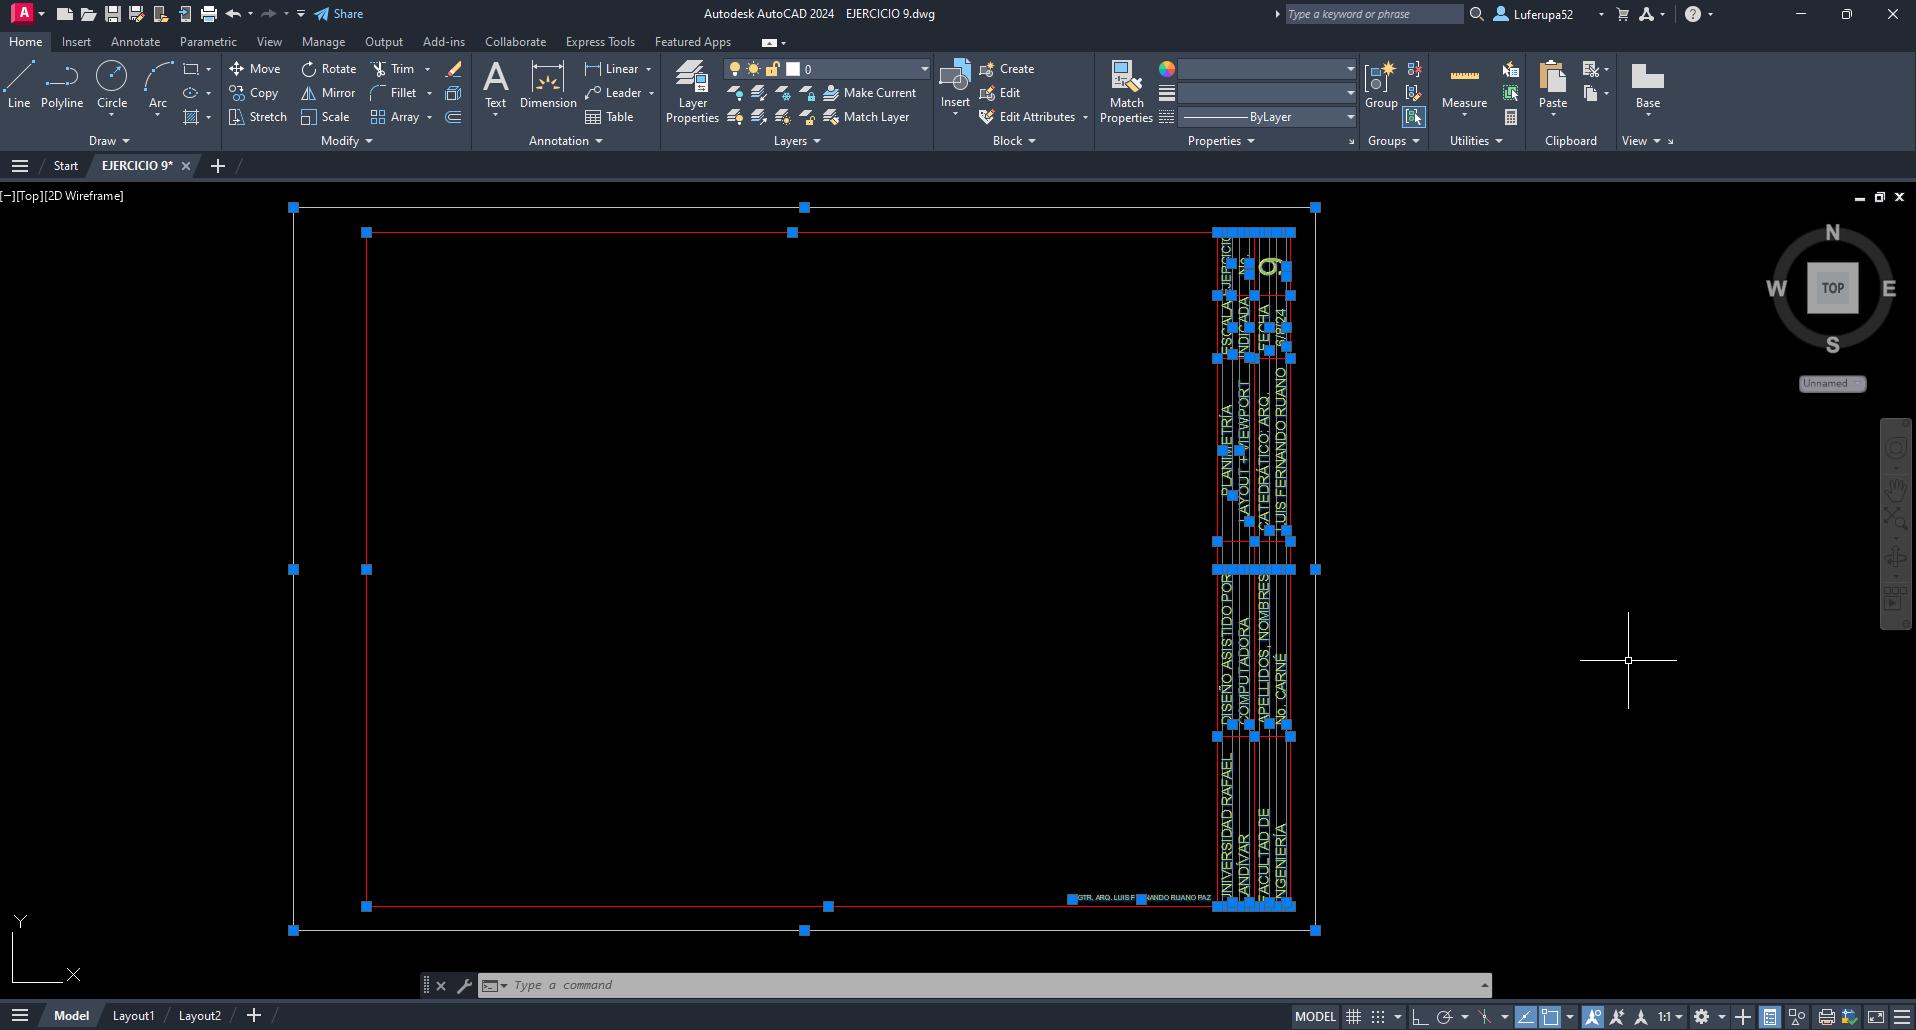The height and width of the screenshot is (1030, 1916).
Task: Click the Plot (print) icon in Quick Access toolbar
Action: 208,14
